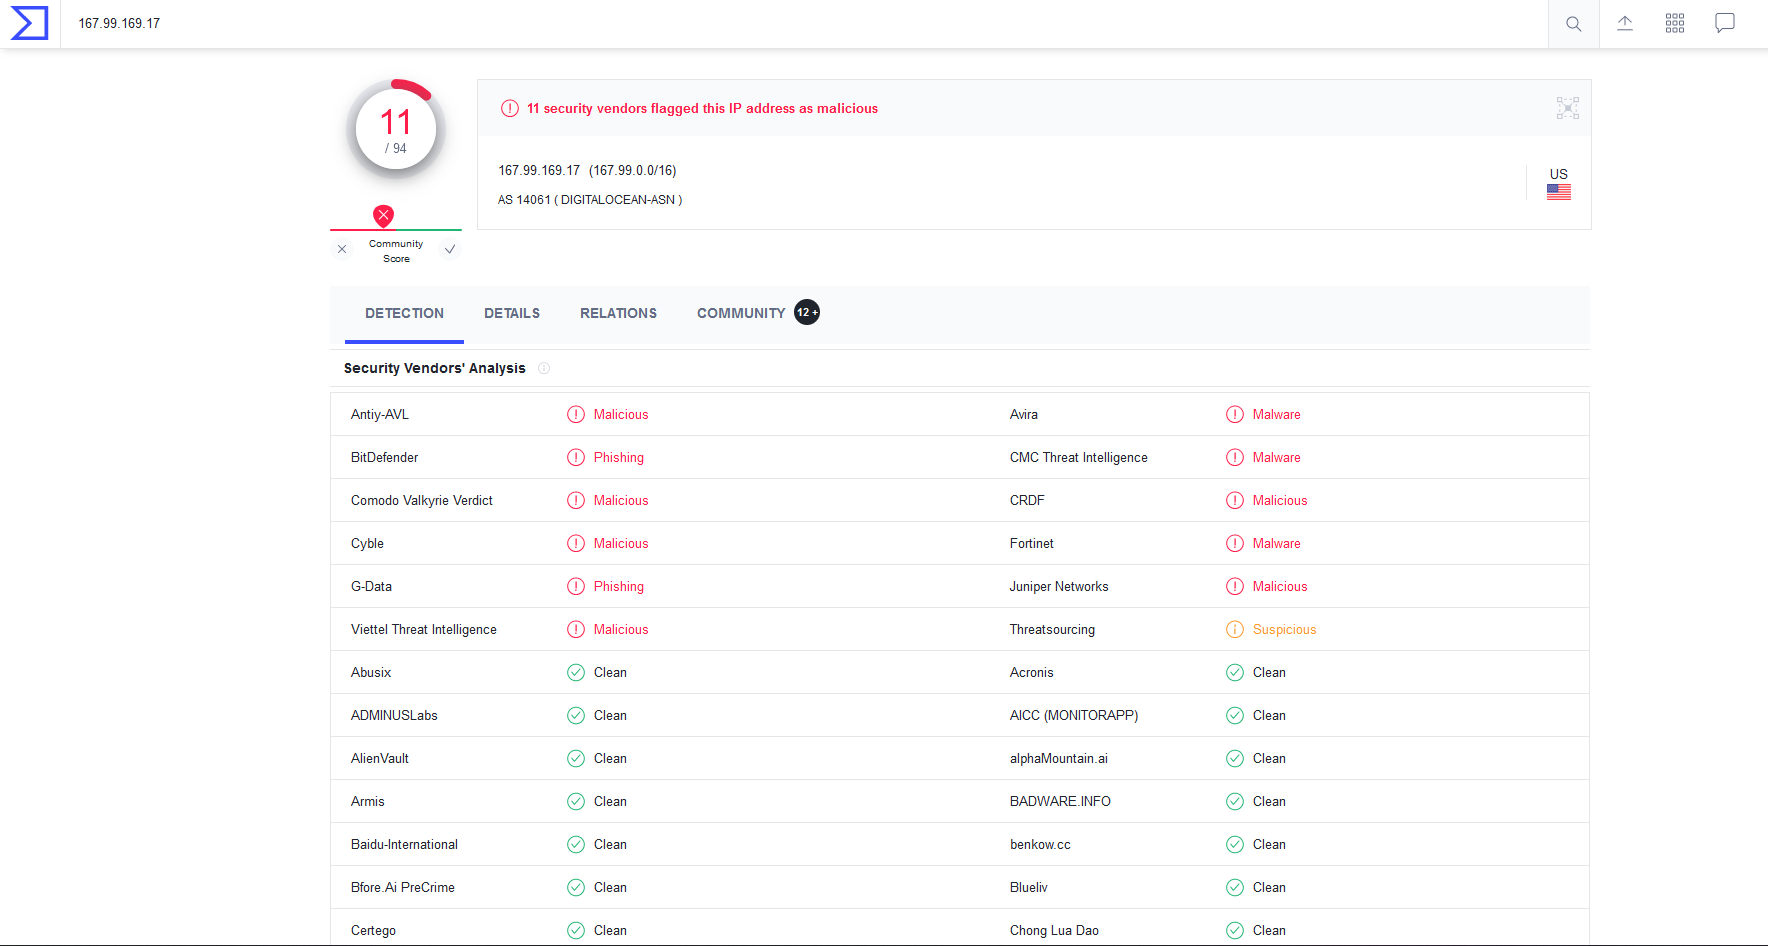Open comments via the speech bubble icon

1724,23
